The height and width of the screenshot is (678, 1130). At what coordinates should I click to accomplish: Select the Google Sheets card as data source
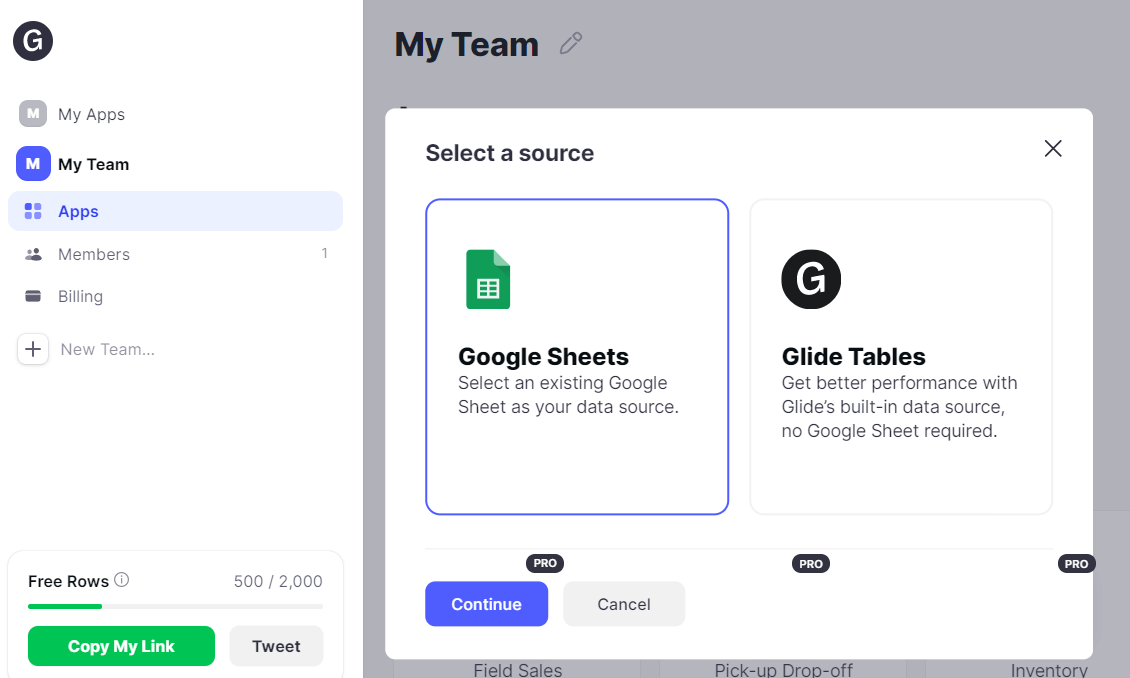(577, 356)
